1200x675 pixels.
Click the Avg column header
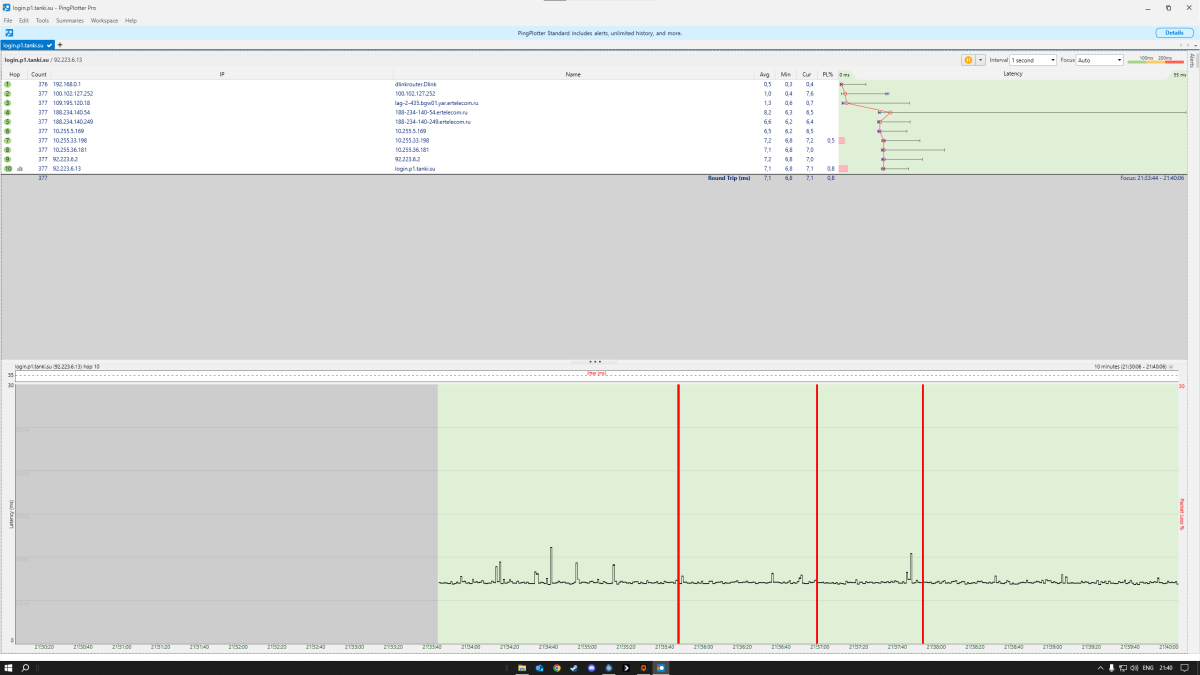point(765,75)
